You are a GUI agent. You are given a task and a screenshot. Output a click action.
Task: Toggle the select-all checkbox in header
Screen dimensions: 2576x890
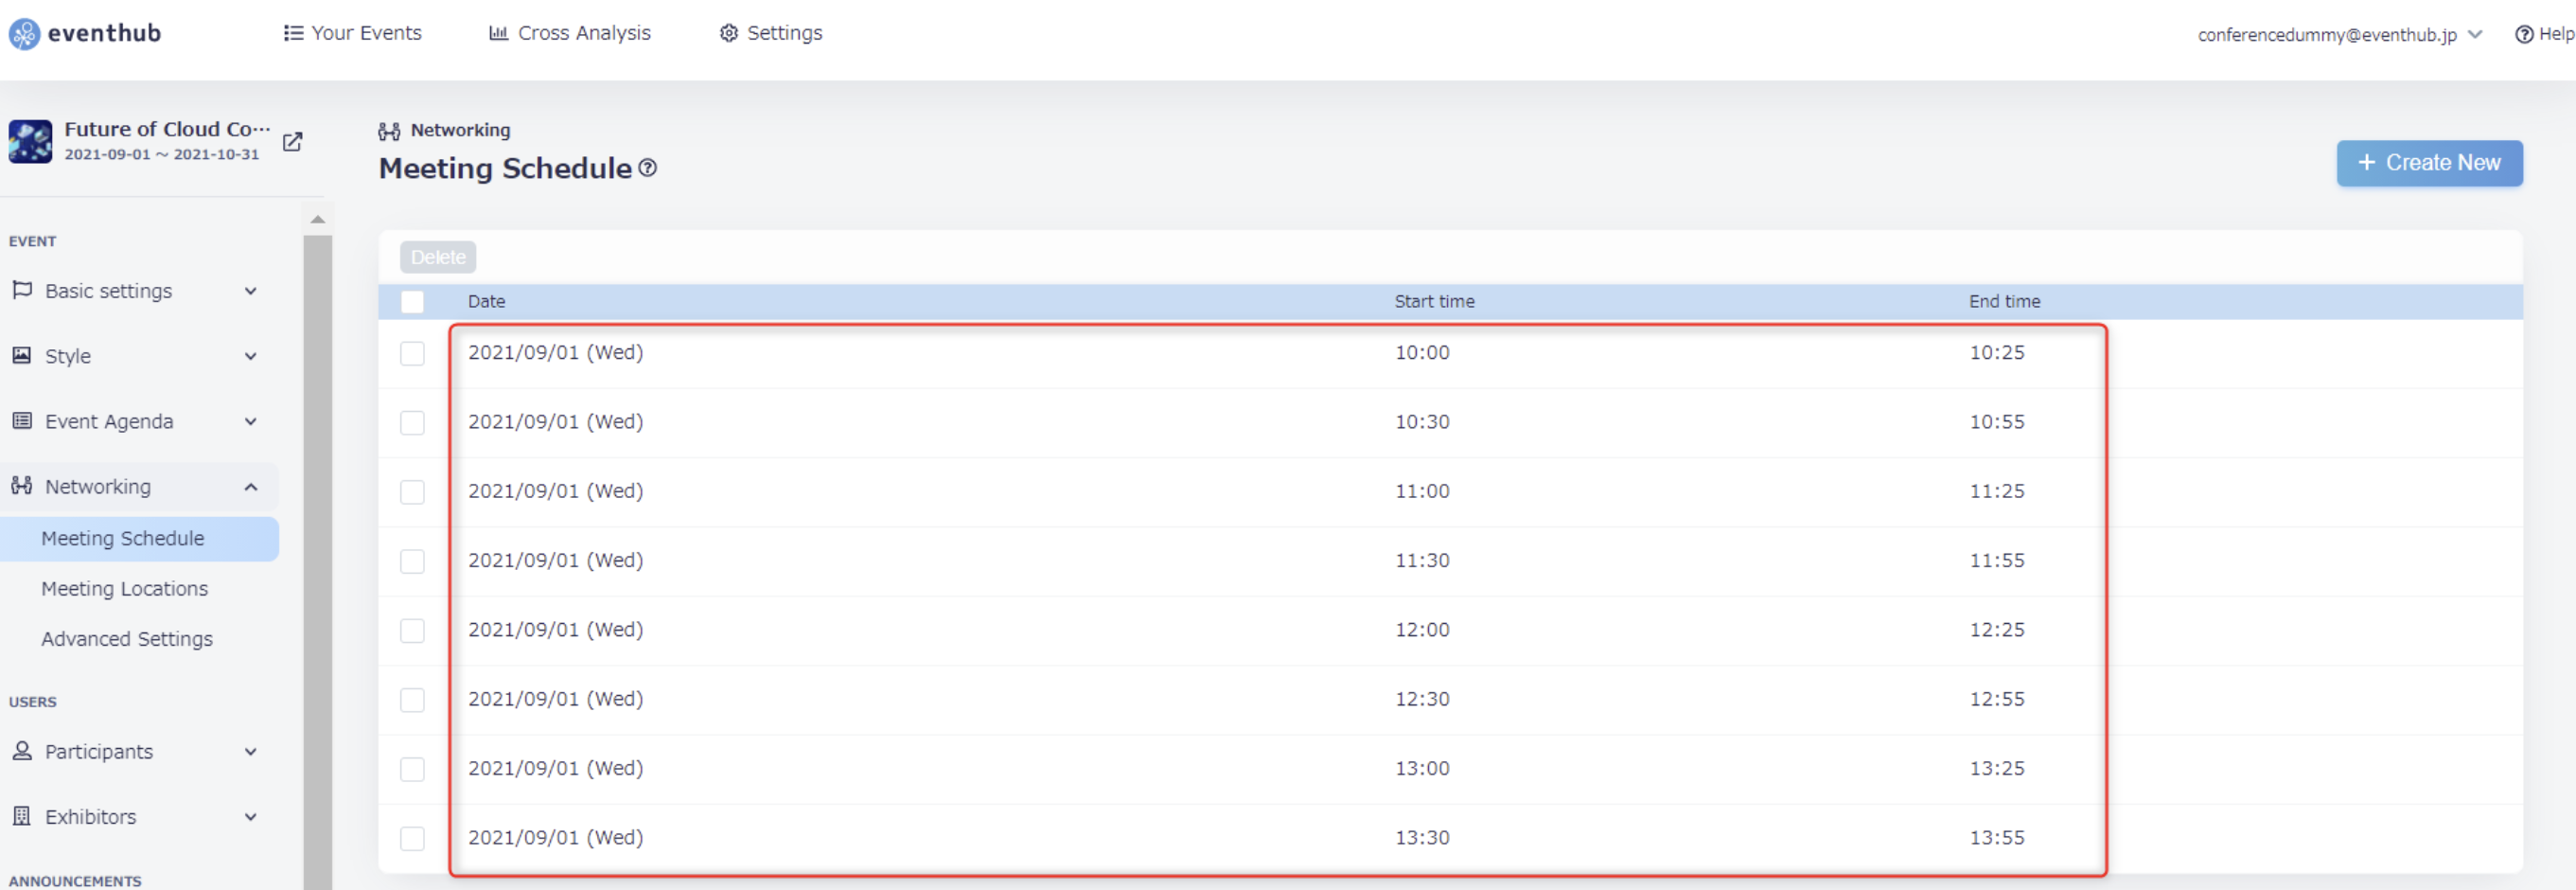[412, 301]
